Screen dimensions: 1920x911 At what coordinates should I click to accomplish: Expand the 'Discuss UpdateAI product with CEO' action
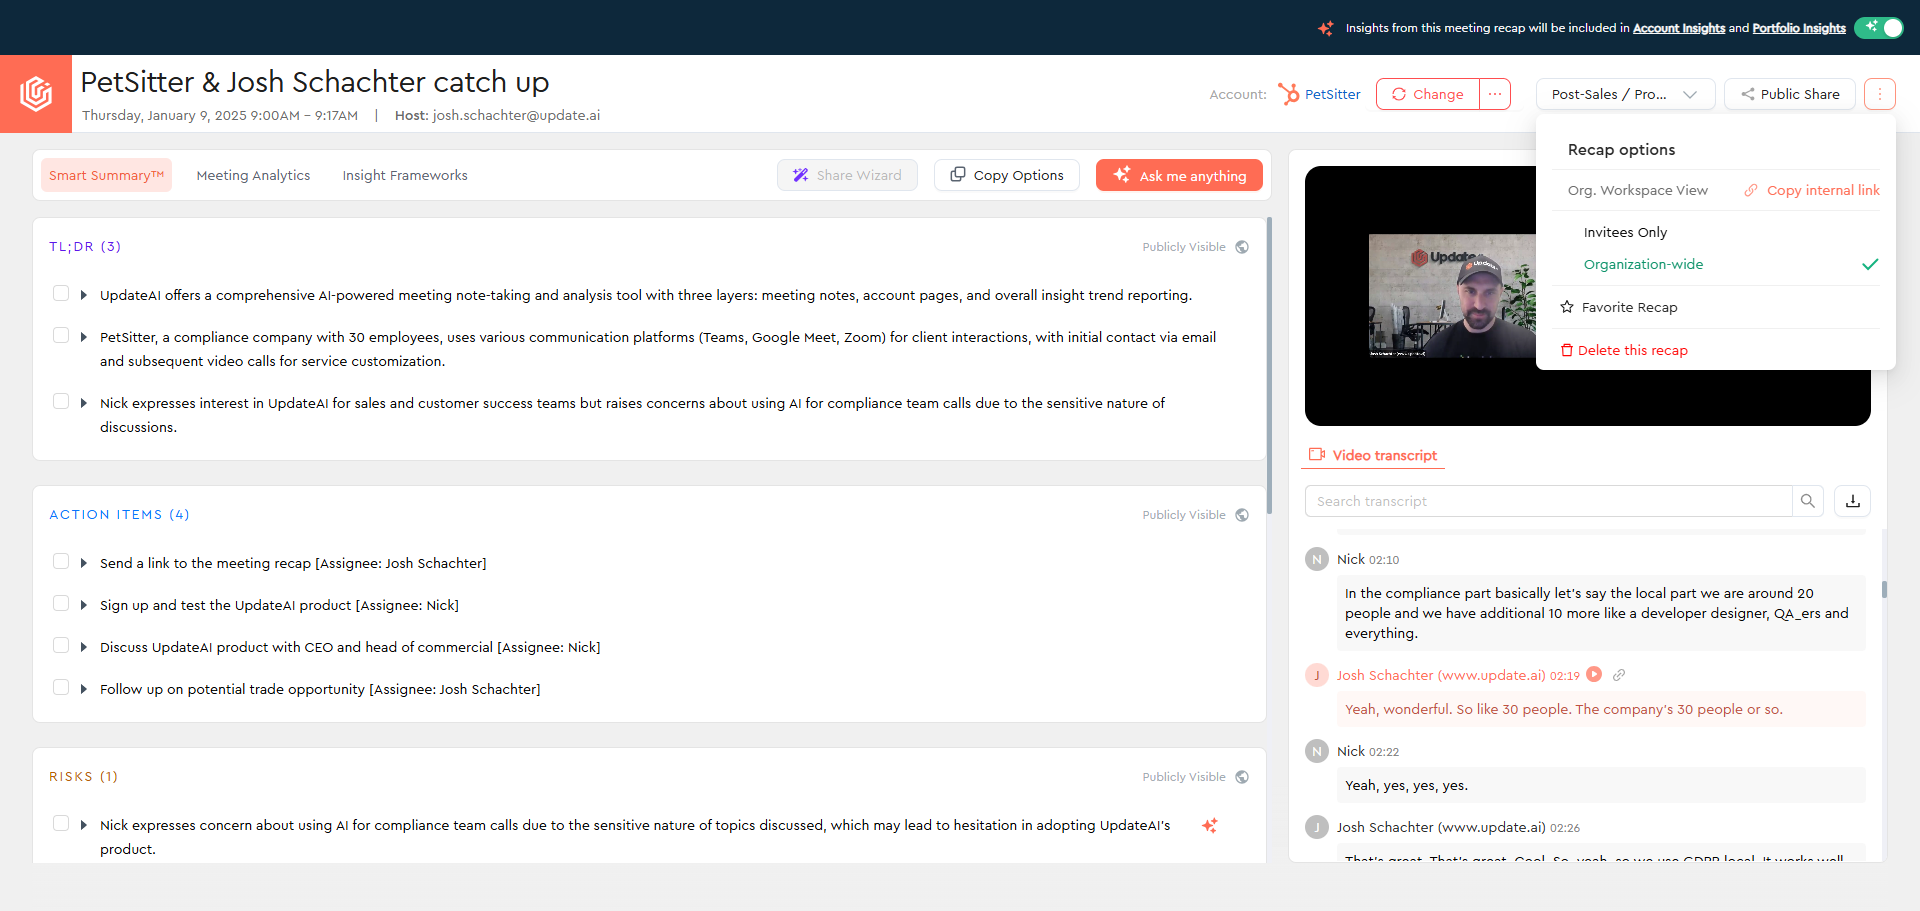84,647
